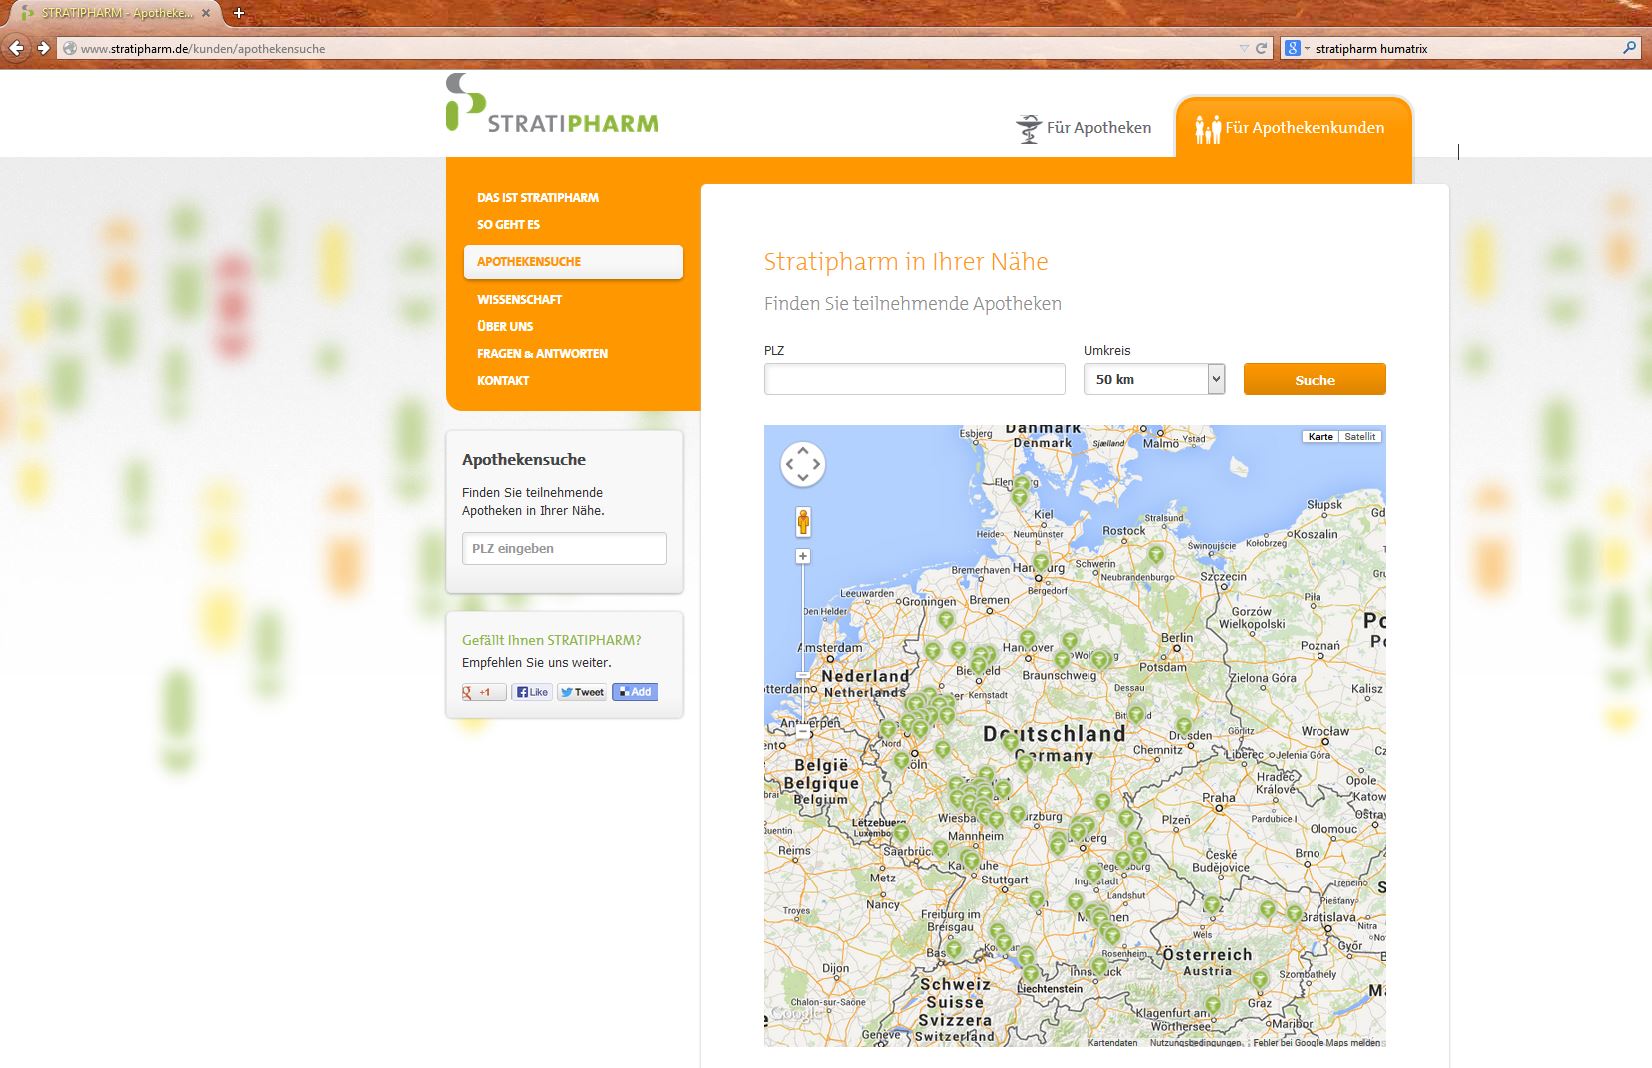Click Fehler bei Google Maps melden link
Viewport: 1652px width, 1068px height.
(1316, 1042)
